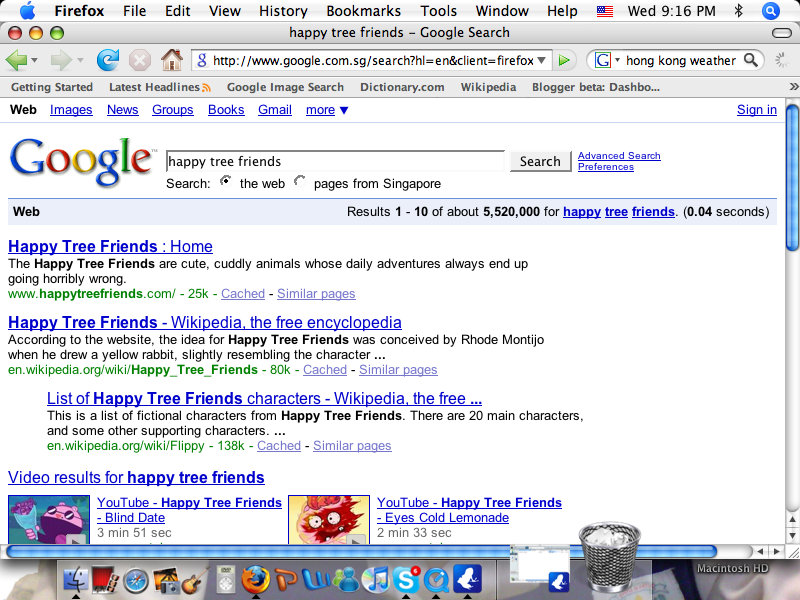Viewport: 800px width, 600px height.
Task: Open the Back history dropdown arrow
Action: [34, 60]
